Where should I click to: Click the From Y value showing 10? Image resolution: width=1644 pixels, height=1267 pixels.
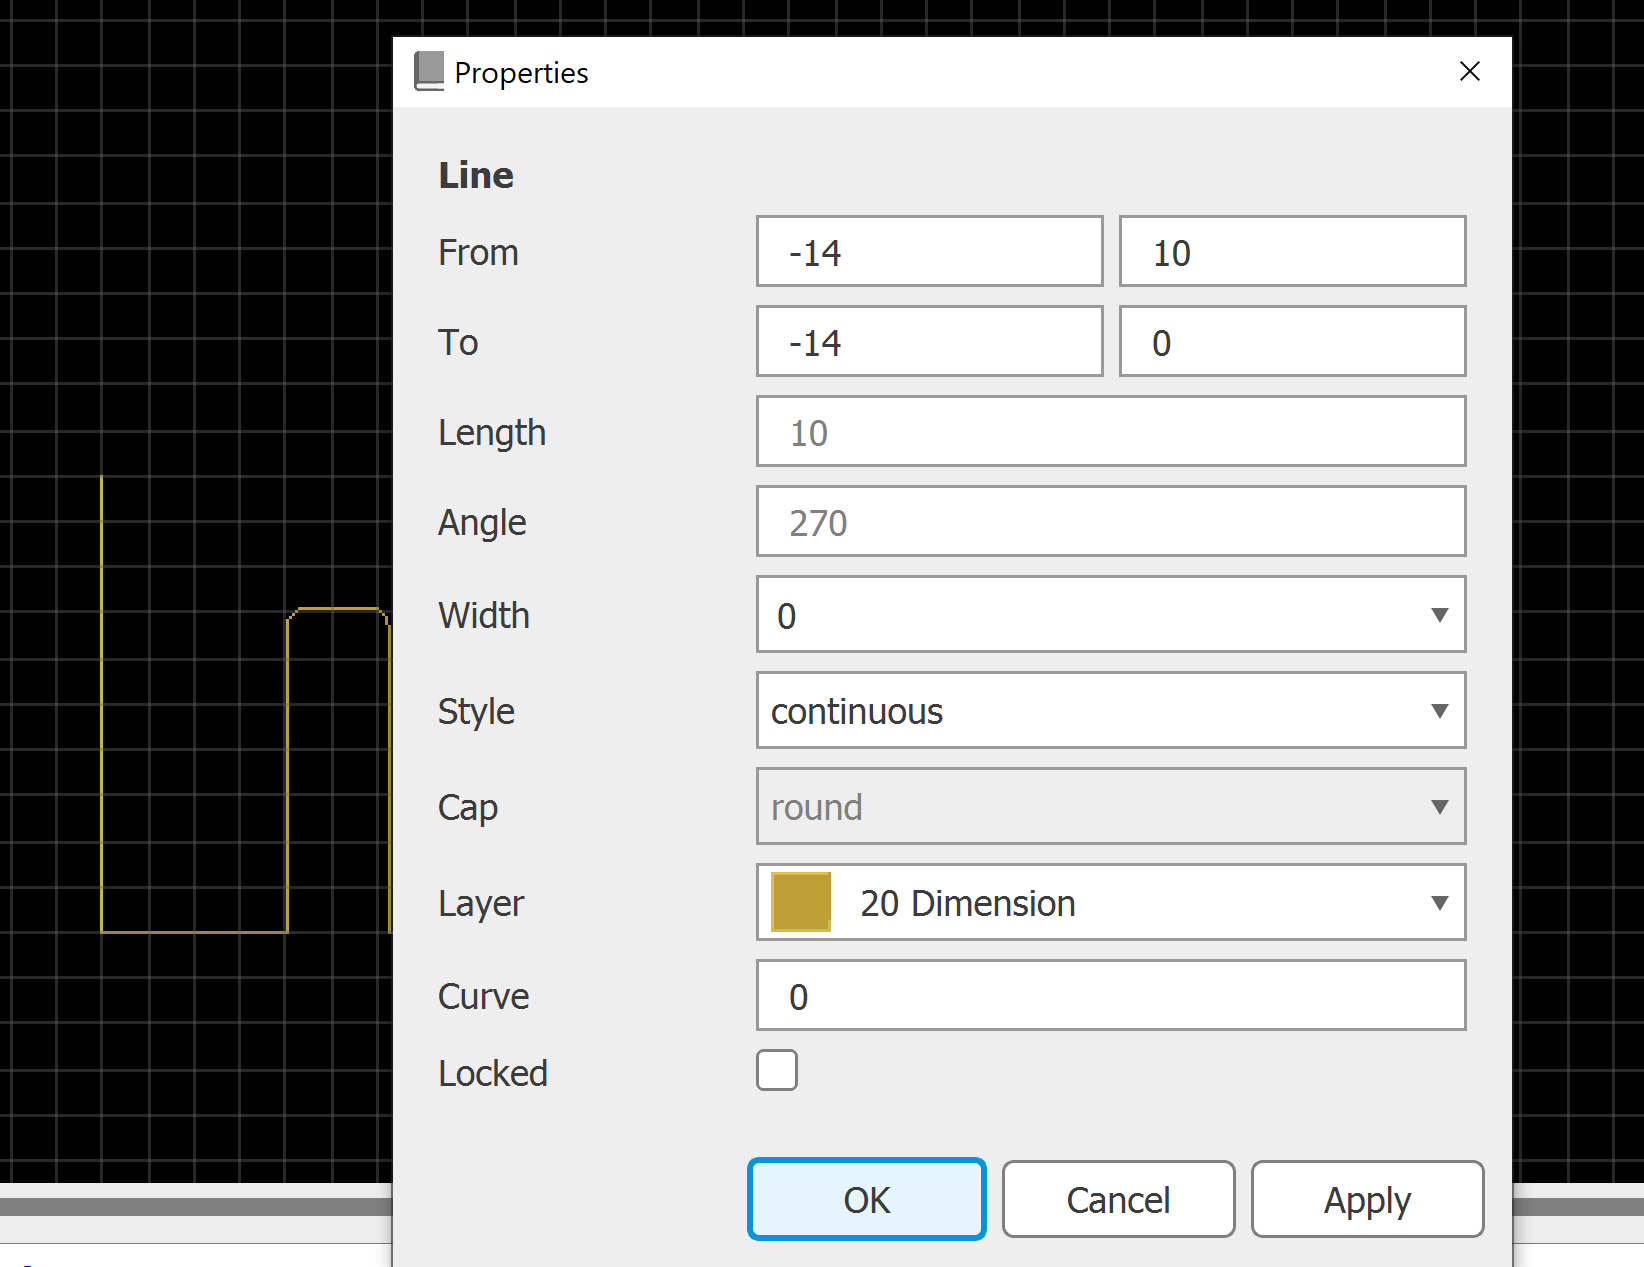click(x=1292, y=251)
